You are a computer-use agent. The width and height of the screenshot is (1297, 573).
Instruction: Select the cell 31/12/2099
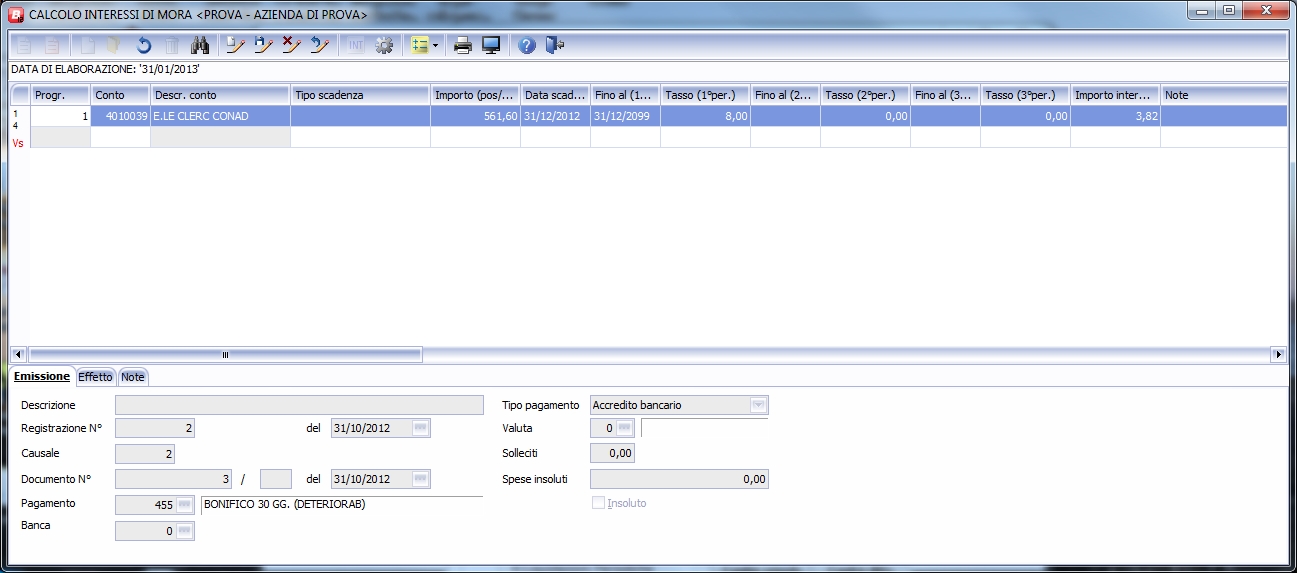[x=625, y=116]
